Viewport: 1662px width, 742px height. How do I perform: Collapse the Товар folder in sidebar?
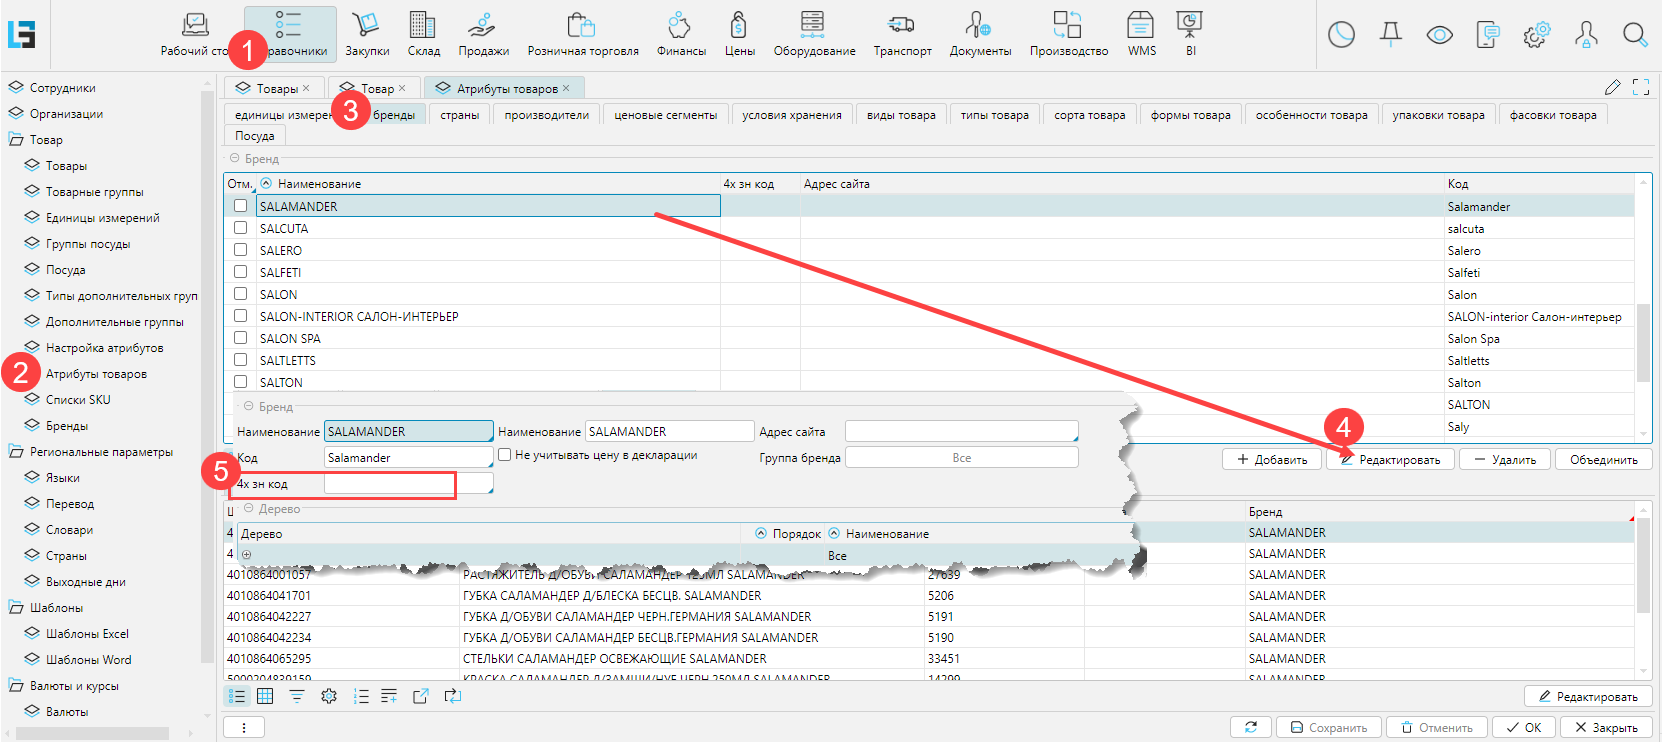pyautogui.click(x=16, y=140)
